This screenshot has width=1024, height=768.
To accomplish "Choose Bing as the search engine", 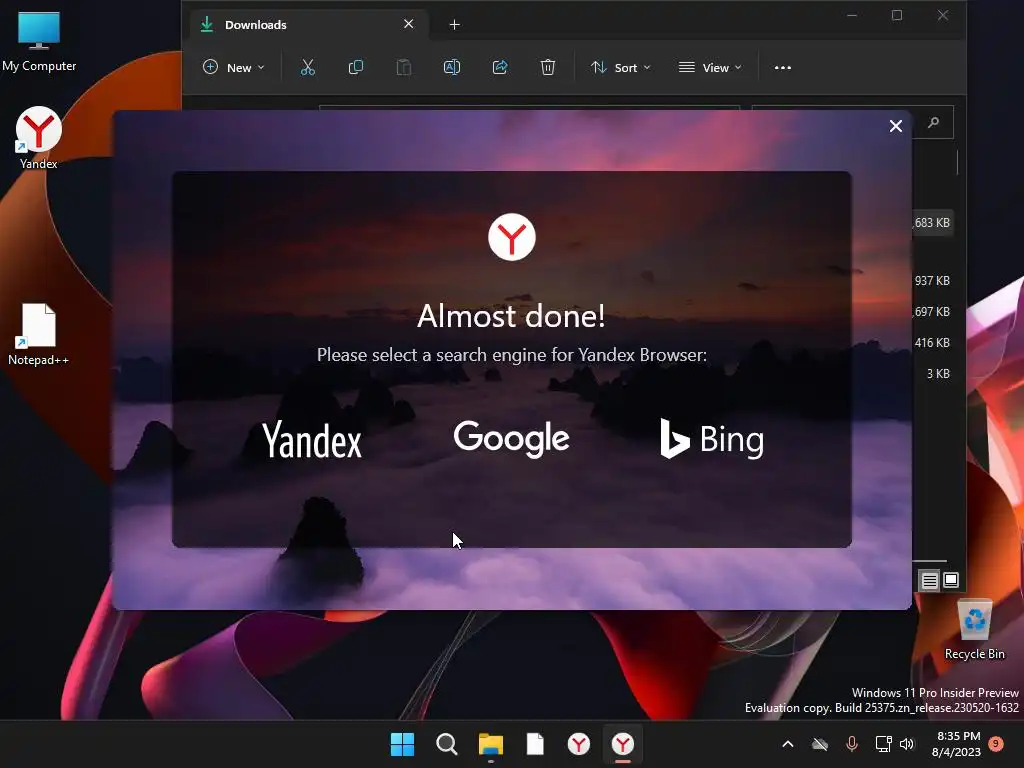I will [712, 439].
